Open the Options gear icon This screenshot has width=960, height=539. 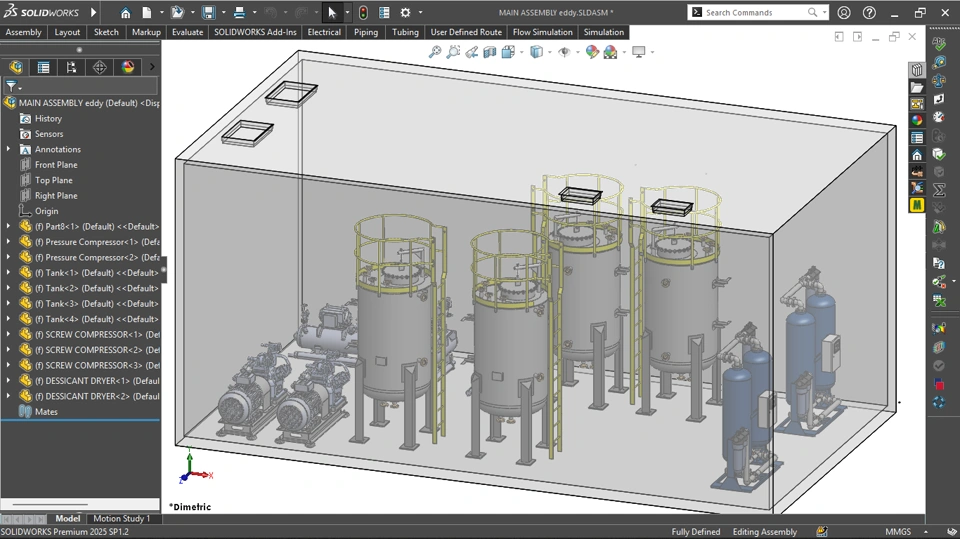pyautogui.click(x=405, y=13)
